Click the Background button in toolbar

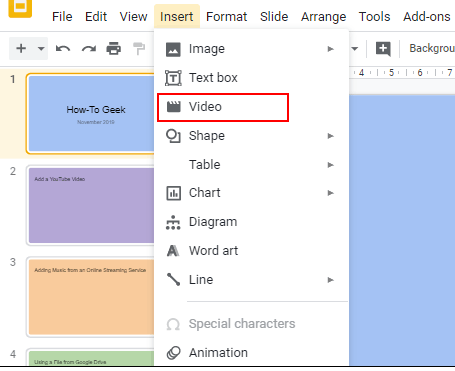[432, 48]
